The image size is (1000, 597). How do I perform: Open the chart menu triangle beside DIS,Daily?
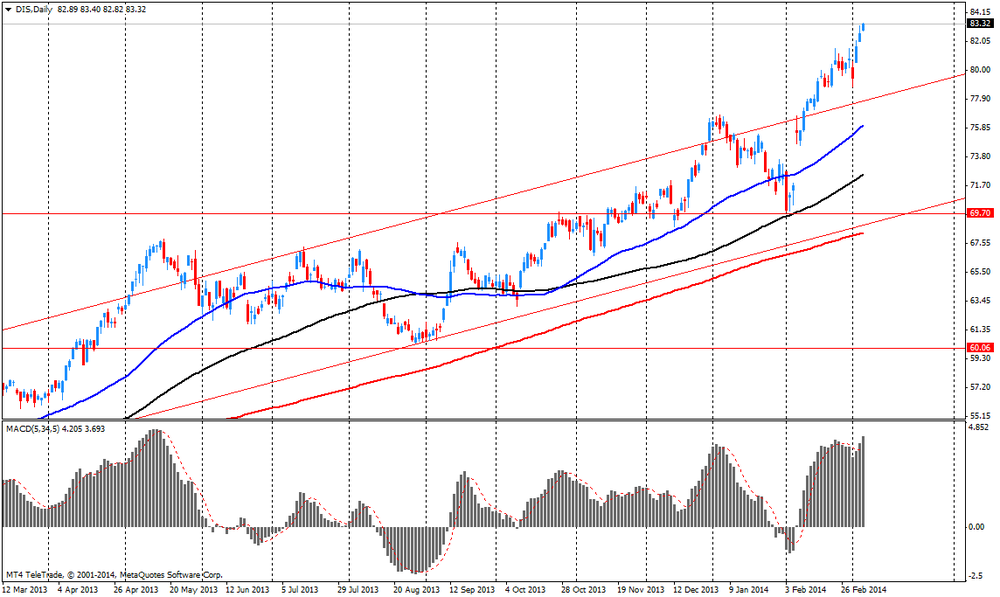[8, 10]
